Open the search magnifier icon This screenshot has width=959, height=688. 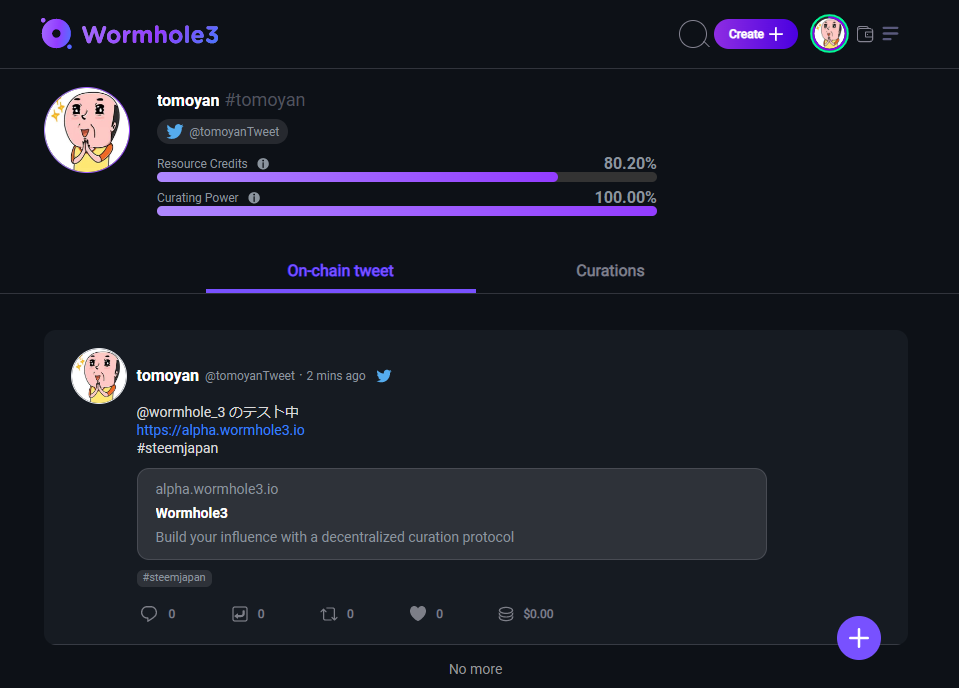[693, 34]
